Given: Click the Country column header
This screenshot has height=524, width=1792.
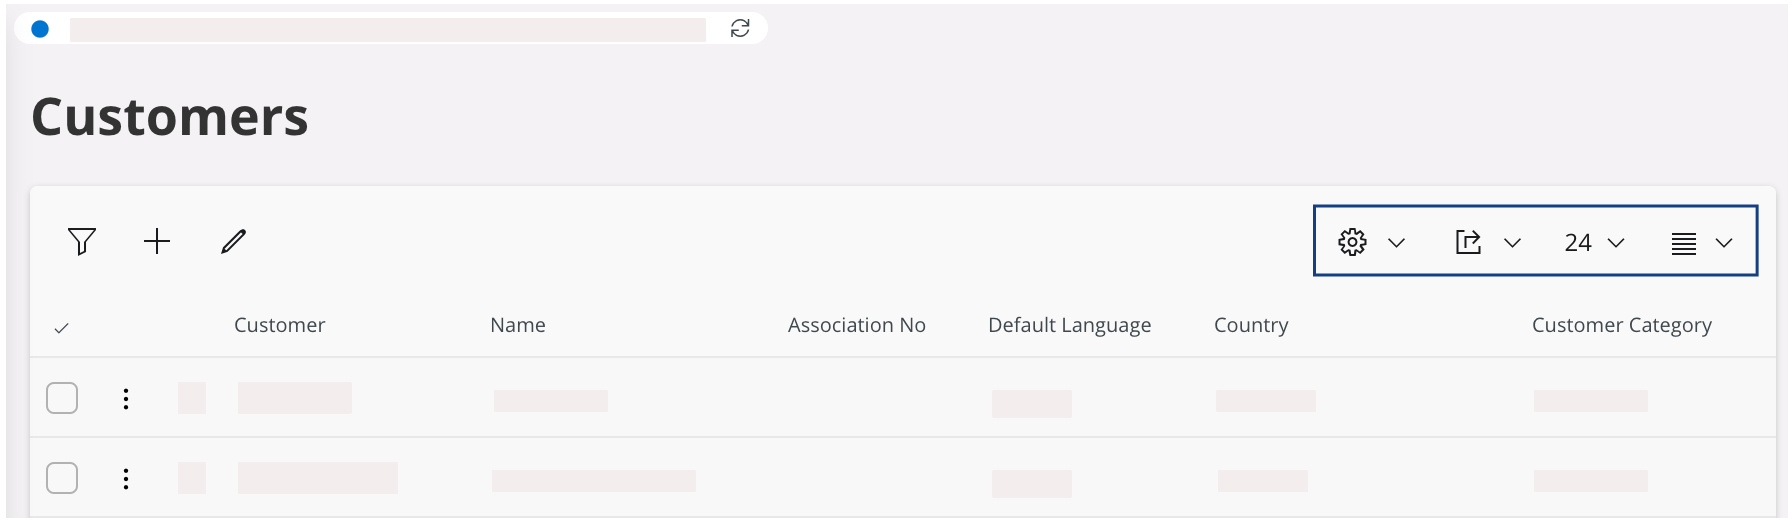Looking at the screenshot, I should click(x=1251, y=325).
